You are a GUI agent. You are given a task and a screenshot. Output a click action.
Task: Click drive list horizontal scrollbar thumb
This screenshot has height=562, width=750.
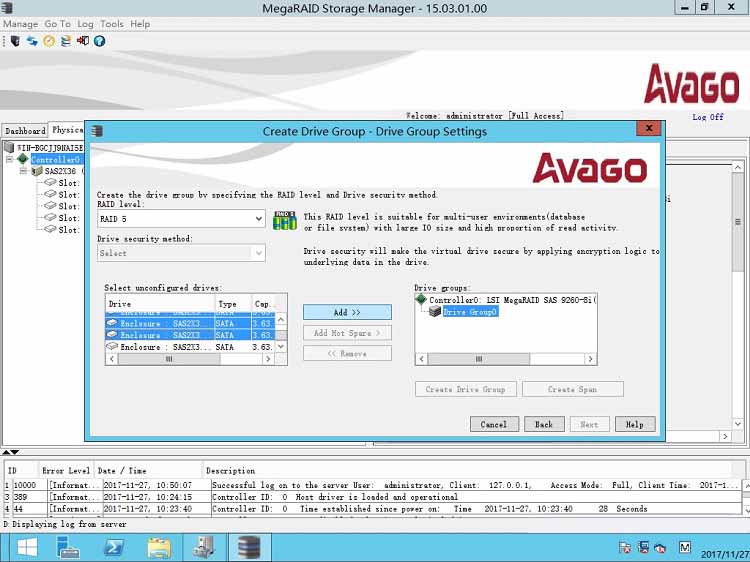pos(169,359)
